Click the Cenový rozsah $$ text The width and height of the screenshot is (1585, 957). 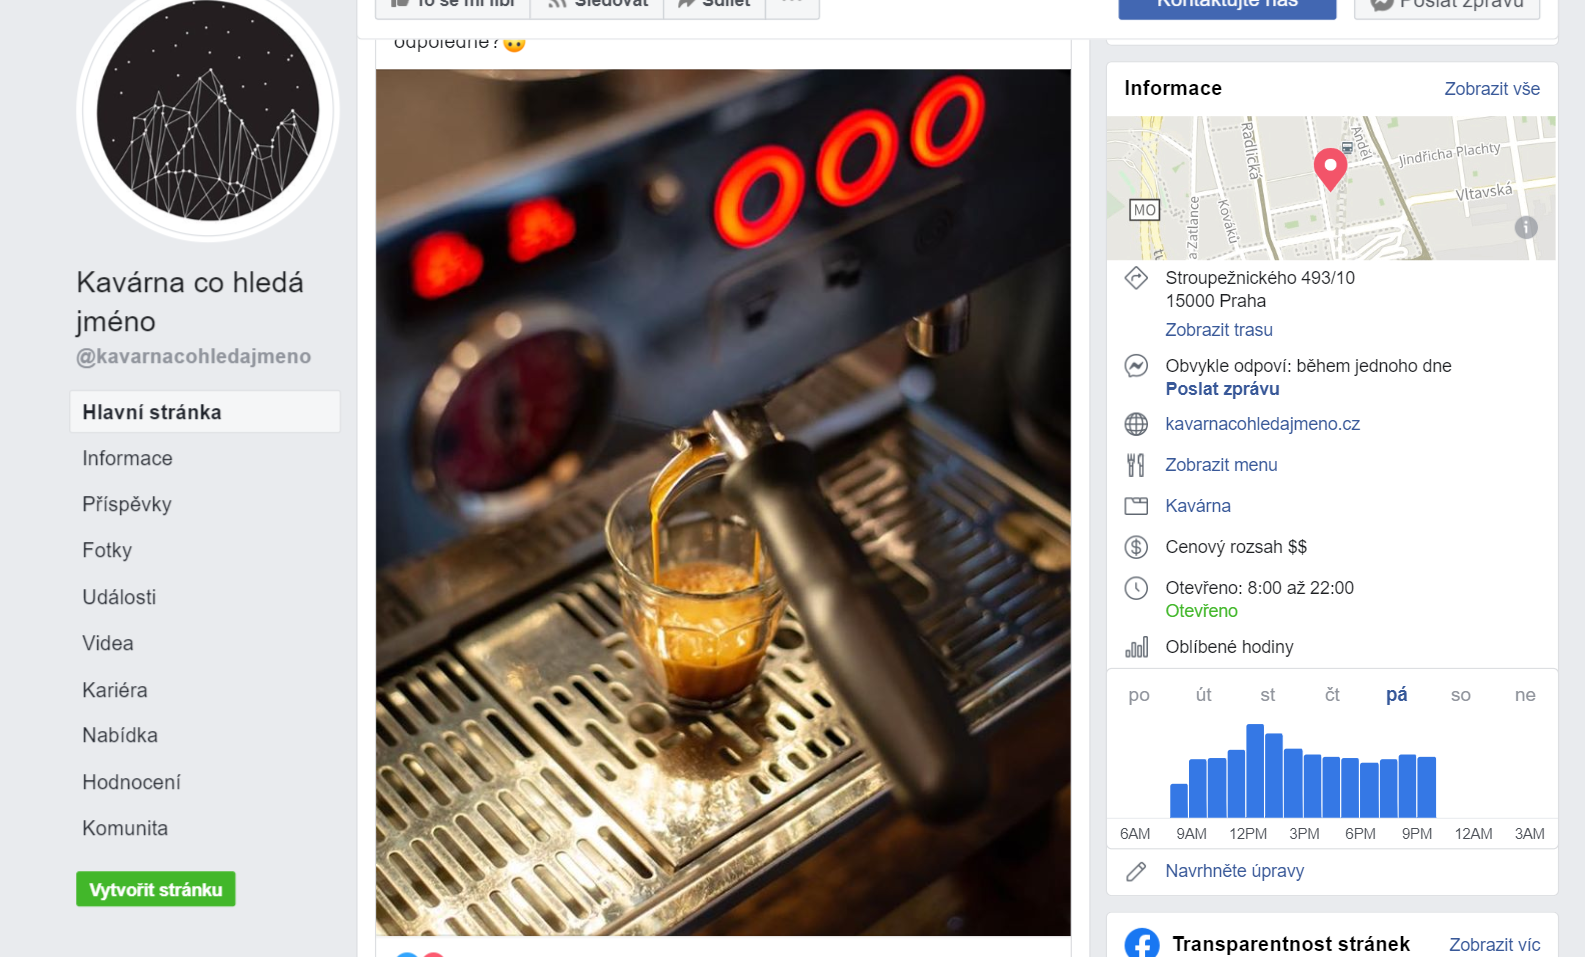[x=1236, y=547]
